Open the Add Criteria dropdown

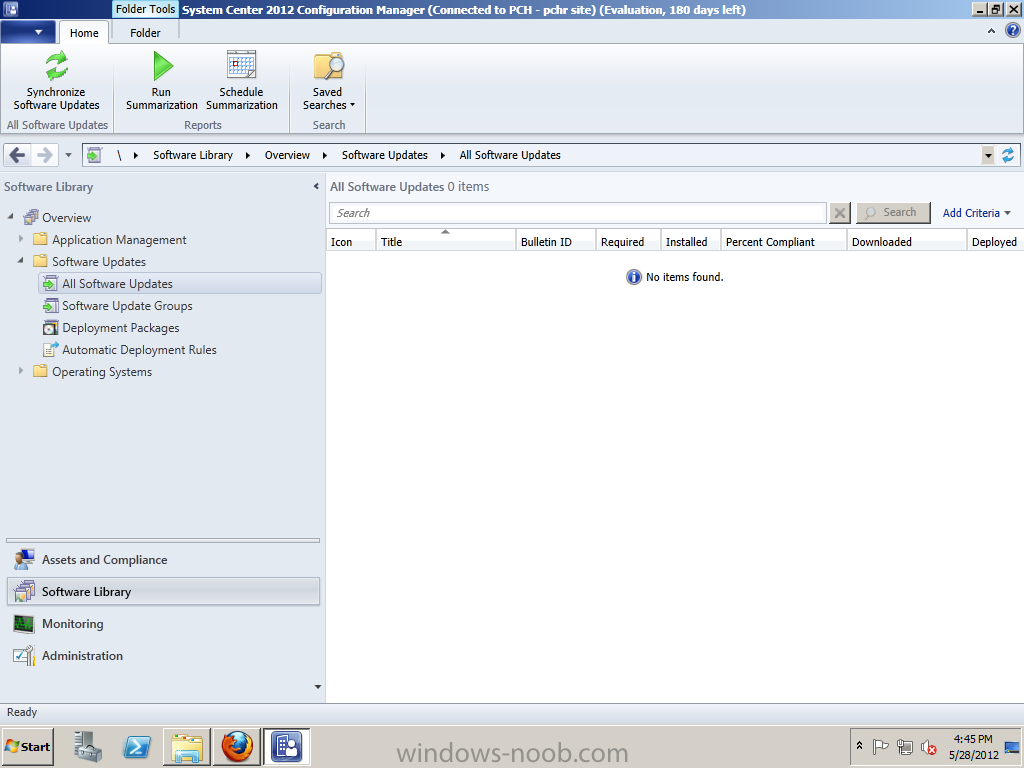[976, 213]
